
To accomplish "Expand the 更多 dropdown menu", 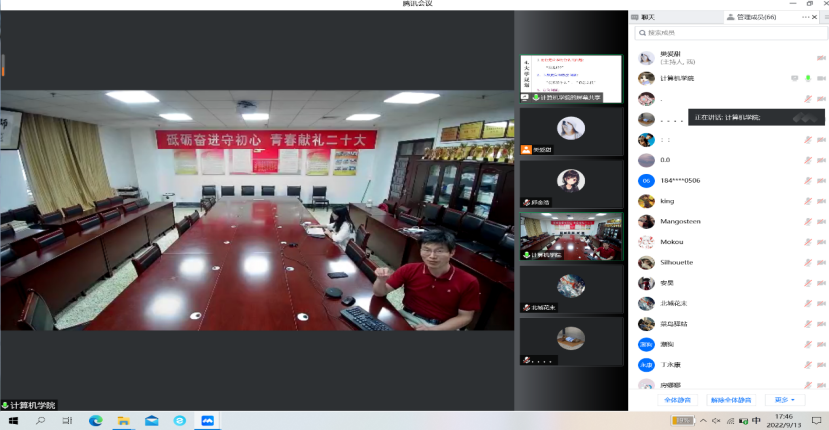I will tap(784, 399).
